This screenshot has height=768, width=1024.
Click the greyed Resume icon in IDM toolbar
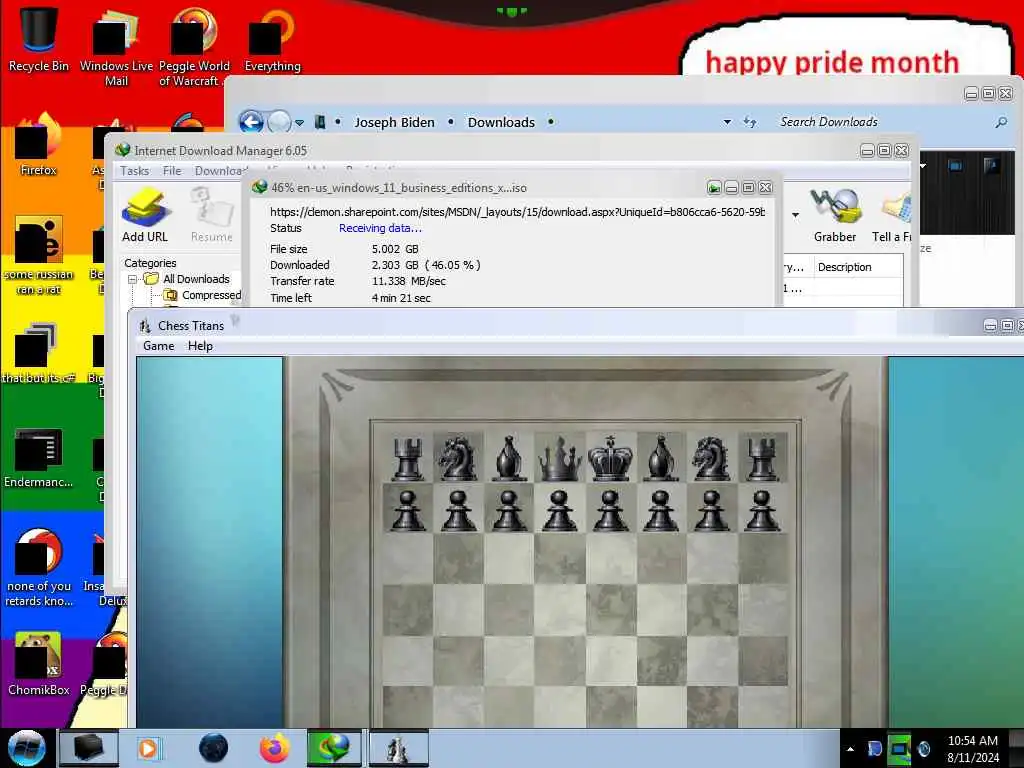pyautogui.click(x=212, y=215)
